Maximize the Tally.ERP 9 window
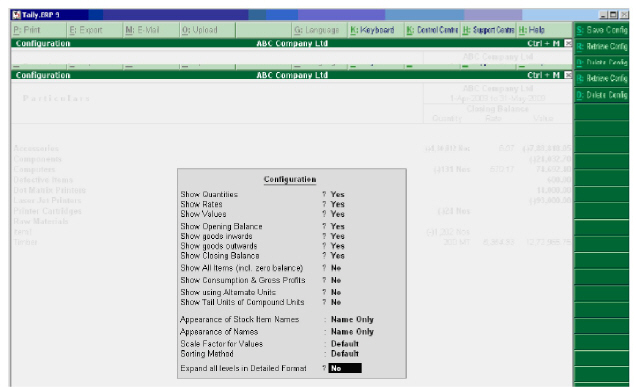 click(613, 15)
